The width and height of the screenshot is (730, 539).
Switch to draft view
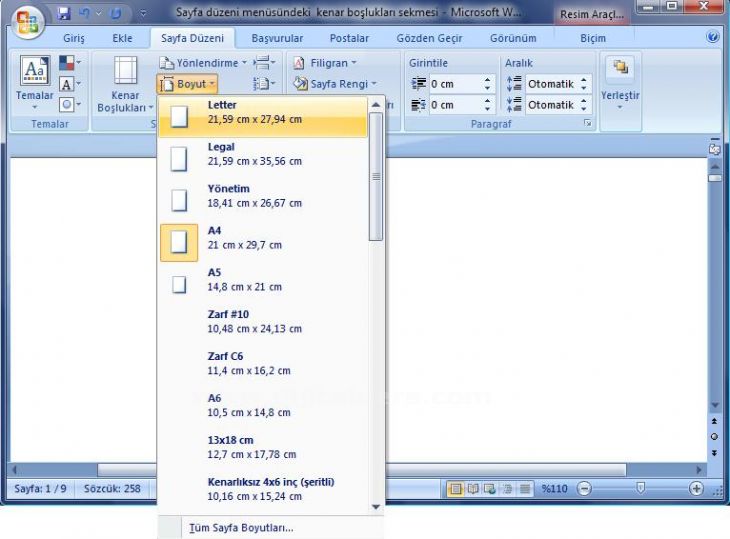click(x=525, y=489)
